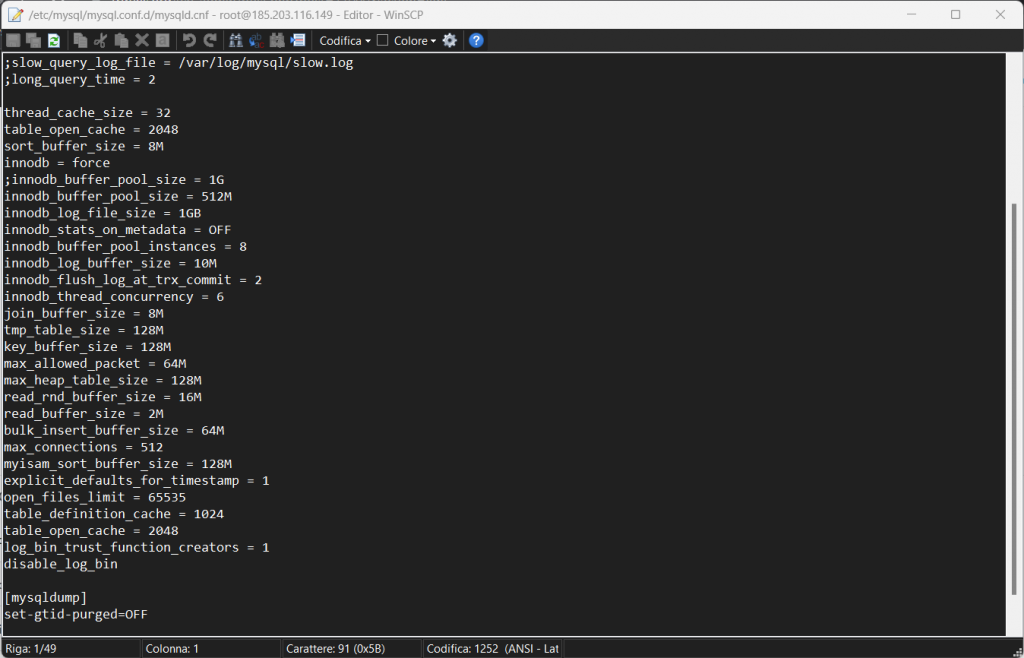Screen dimensions: 1024x658
Task: Click the Save file toolbar icon
Action: tap(13, 41)
